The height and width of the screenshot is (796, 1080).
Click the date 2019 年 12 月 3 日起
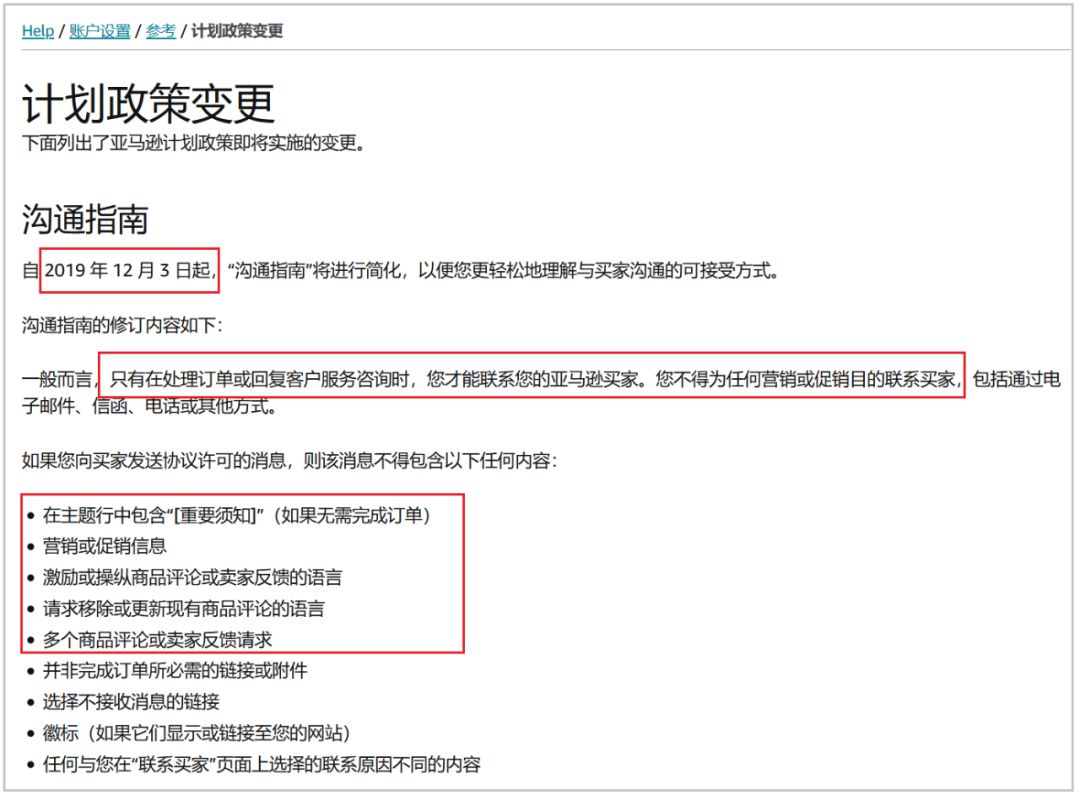129,270
